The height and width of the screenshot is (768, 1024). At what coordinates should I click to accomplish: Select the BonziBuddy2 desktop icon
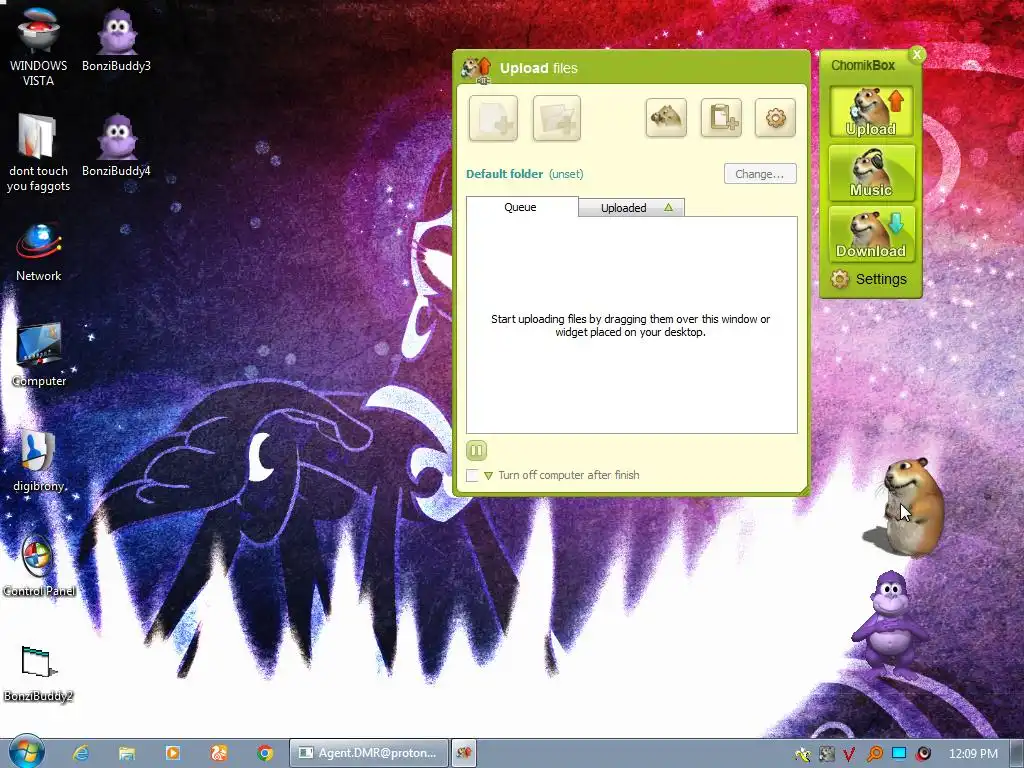click(39, 673)
